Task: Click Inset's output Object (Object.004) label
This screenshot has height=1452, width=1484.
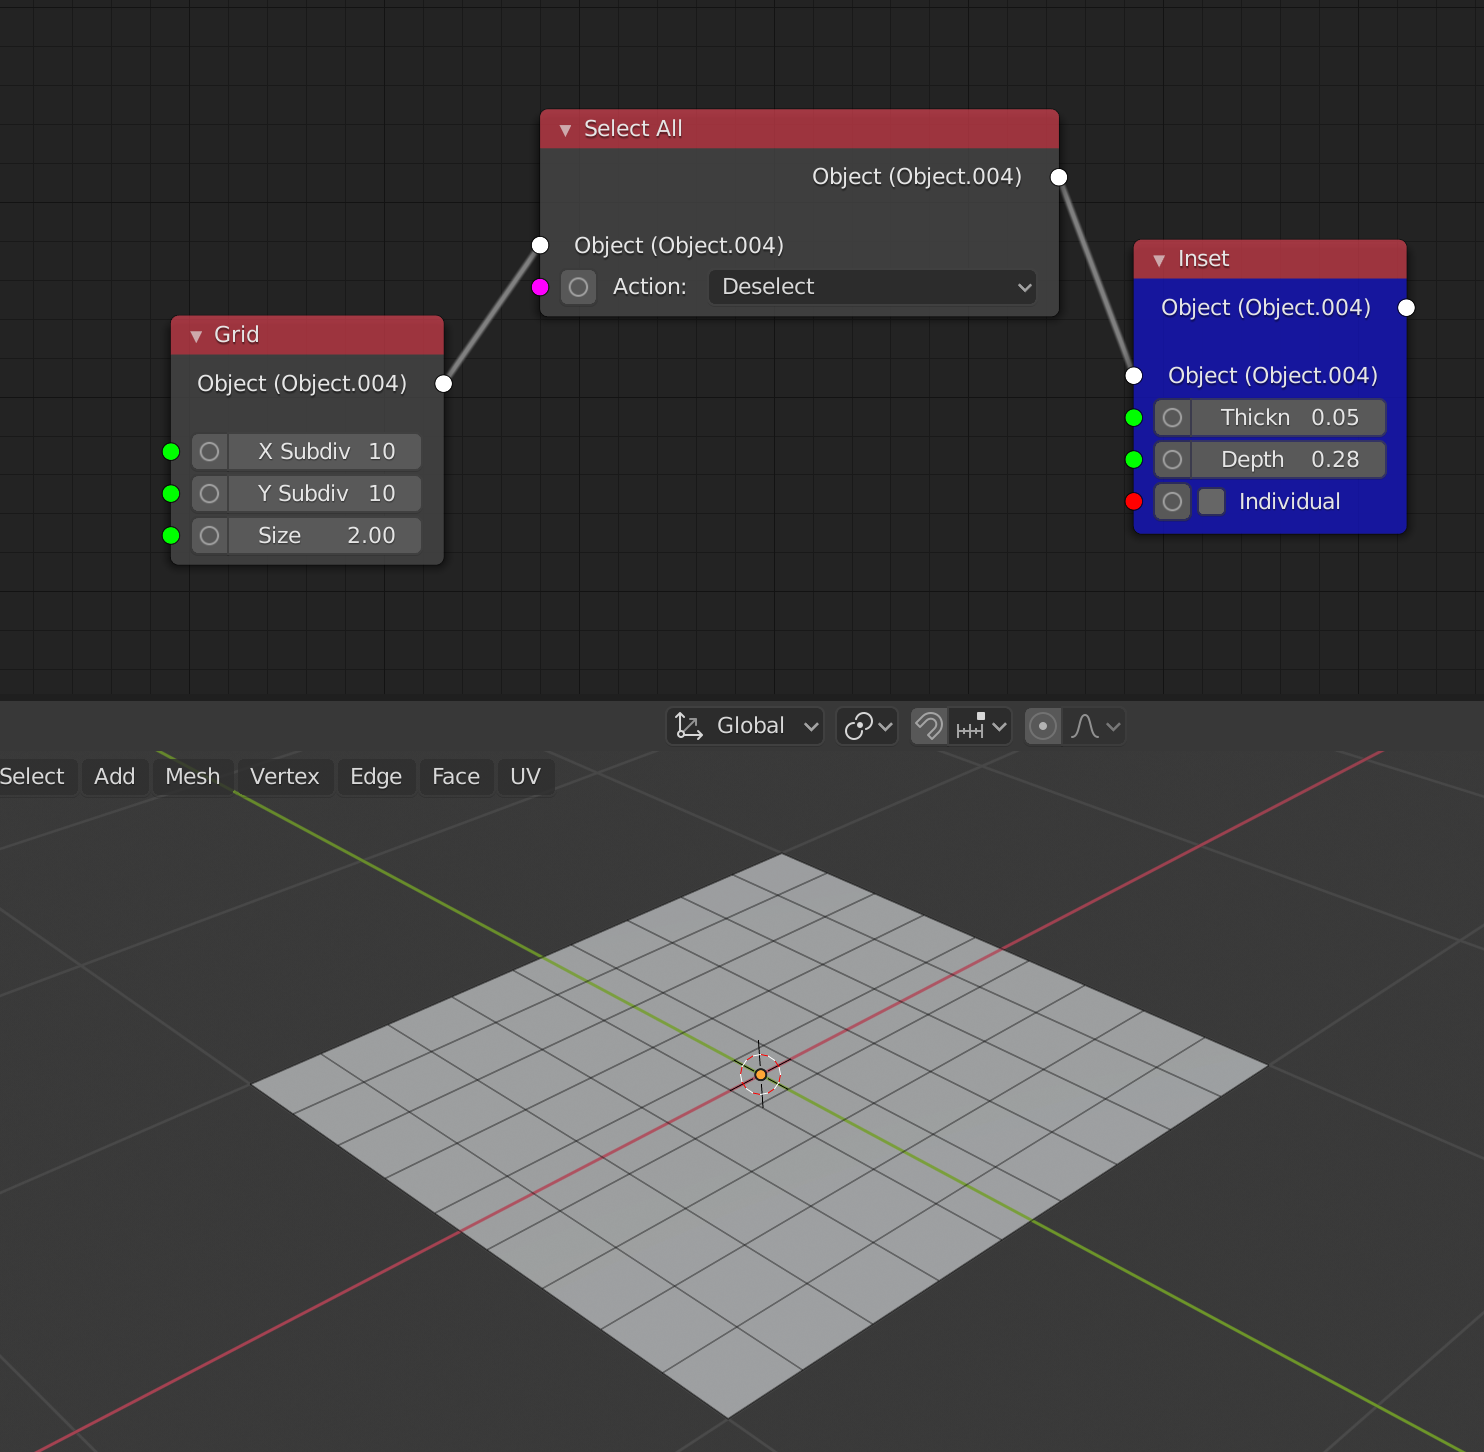Action: 1266,308
